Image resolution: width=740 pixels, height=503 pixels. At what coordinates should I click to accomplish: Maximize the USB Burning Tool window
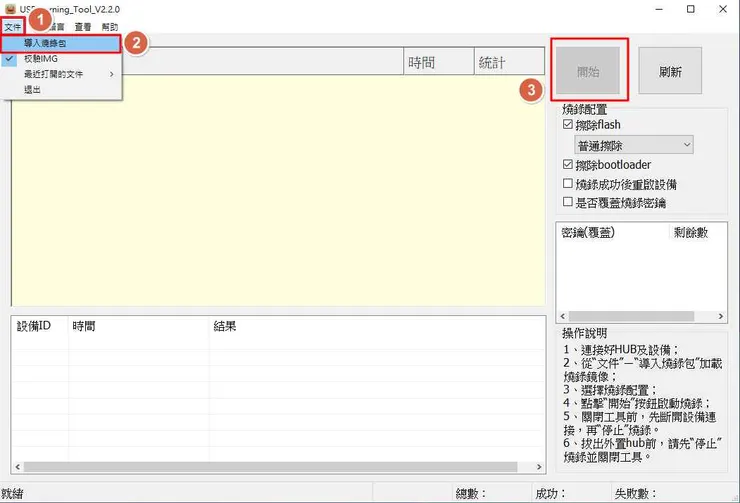690,9
